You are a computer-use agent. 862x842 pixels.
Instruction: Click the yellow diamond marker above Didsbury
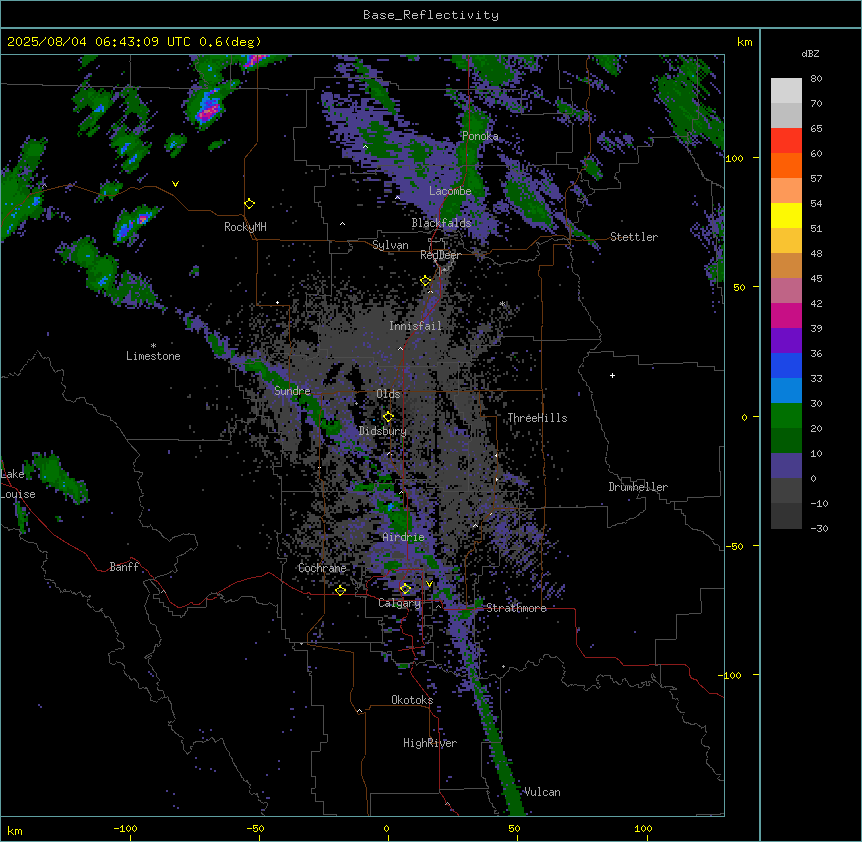click(x=388, y=417)
